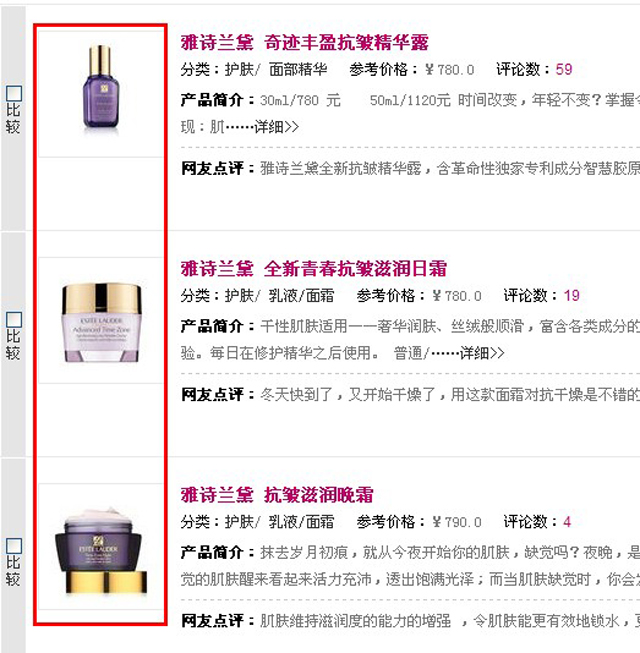Select category 乳液/面霜 of the day cream

point(301,296)
